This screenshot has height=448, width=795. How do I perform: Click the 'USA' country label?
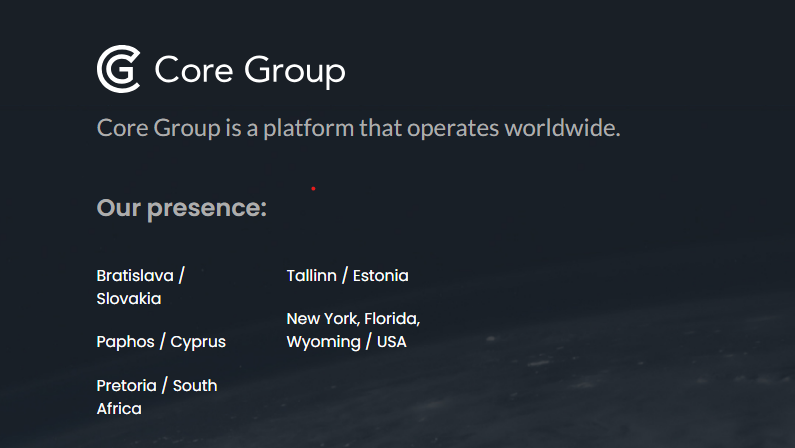click(x=391, y=342)
